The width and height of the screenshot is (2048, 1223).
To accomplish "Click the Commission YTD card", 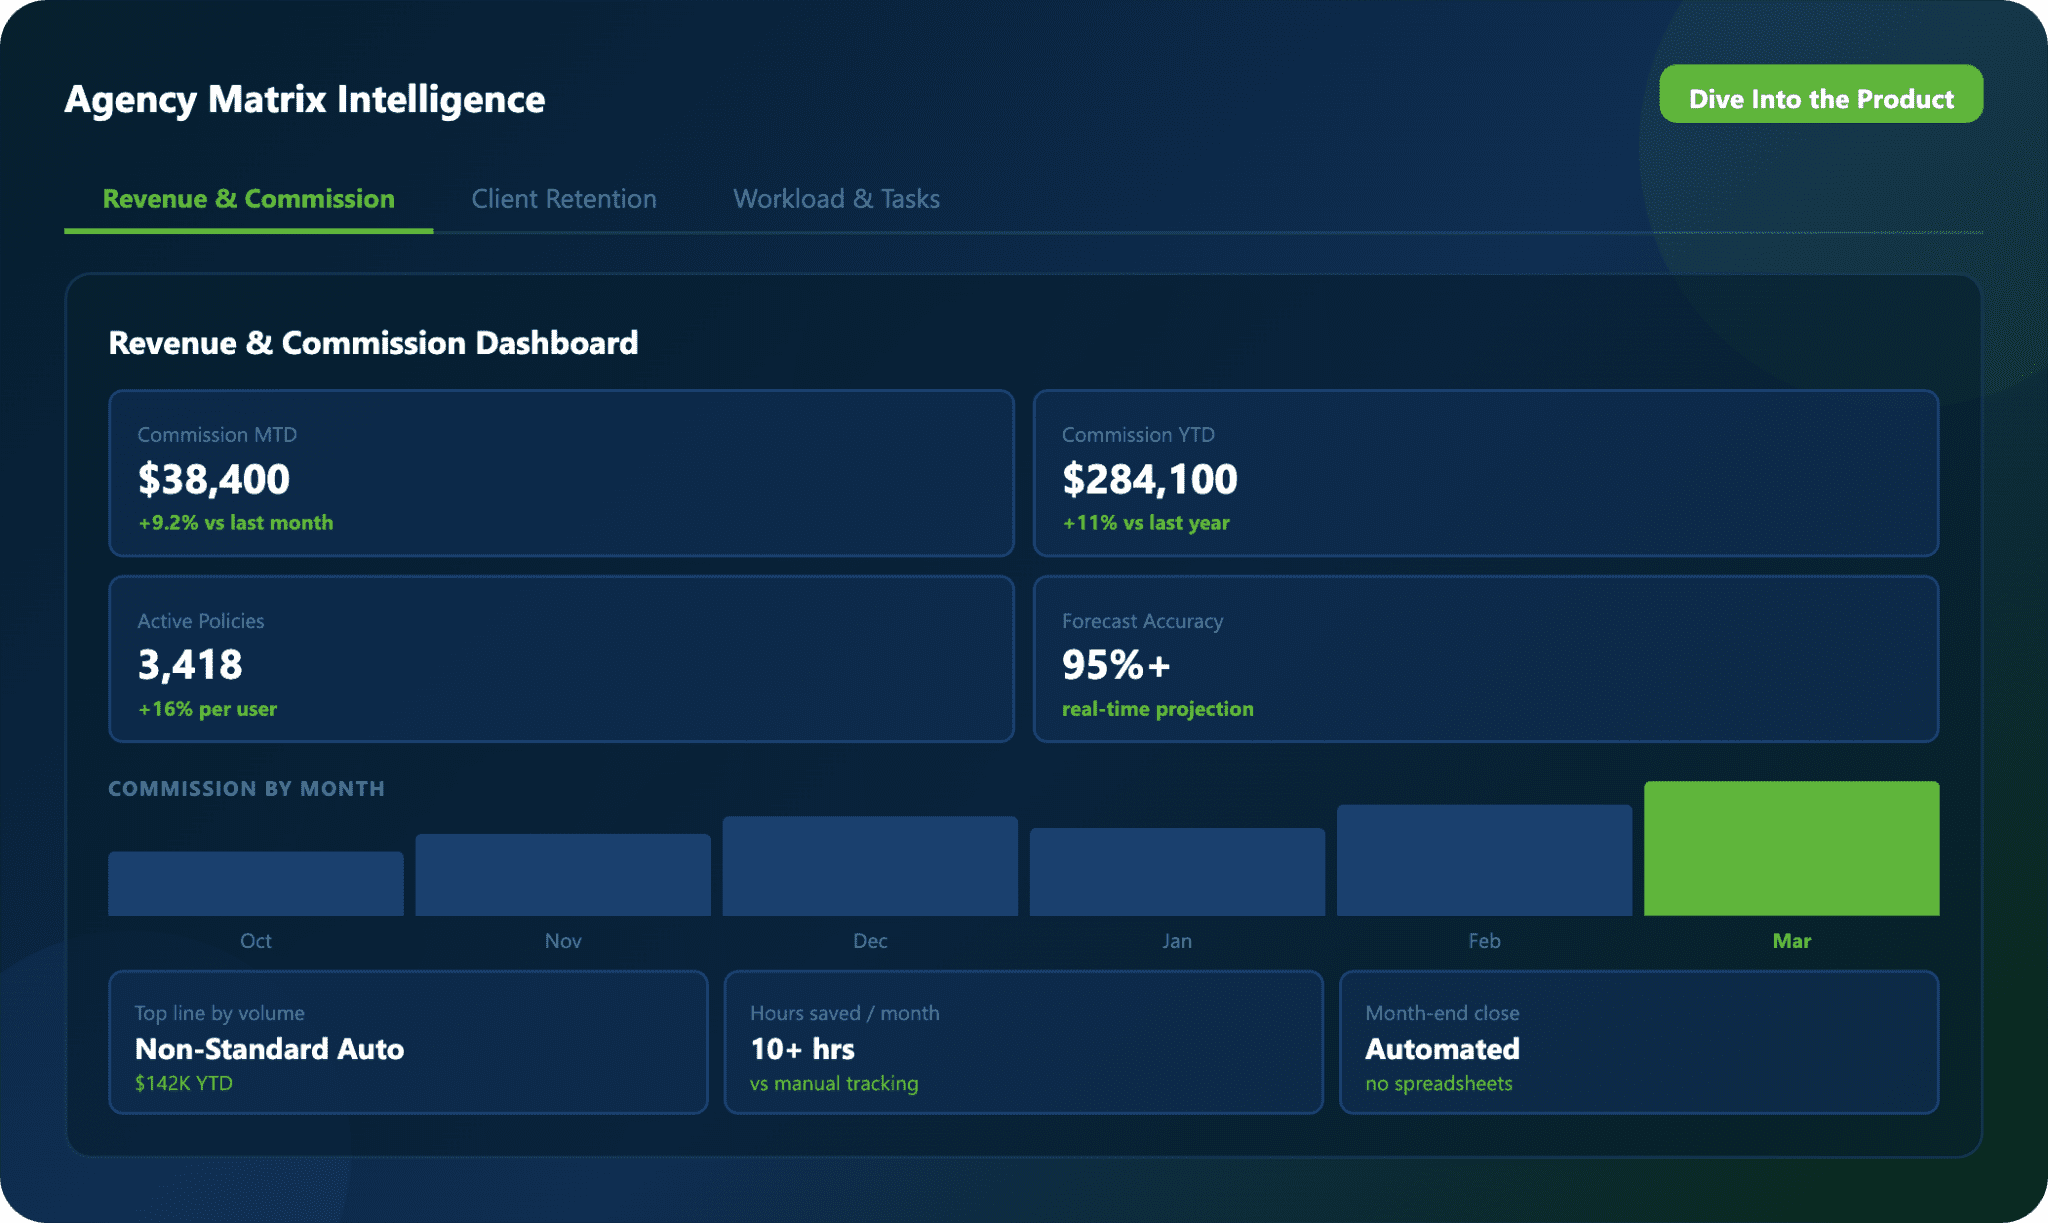I will [1485, 473].
